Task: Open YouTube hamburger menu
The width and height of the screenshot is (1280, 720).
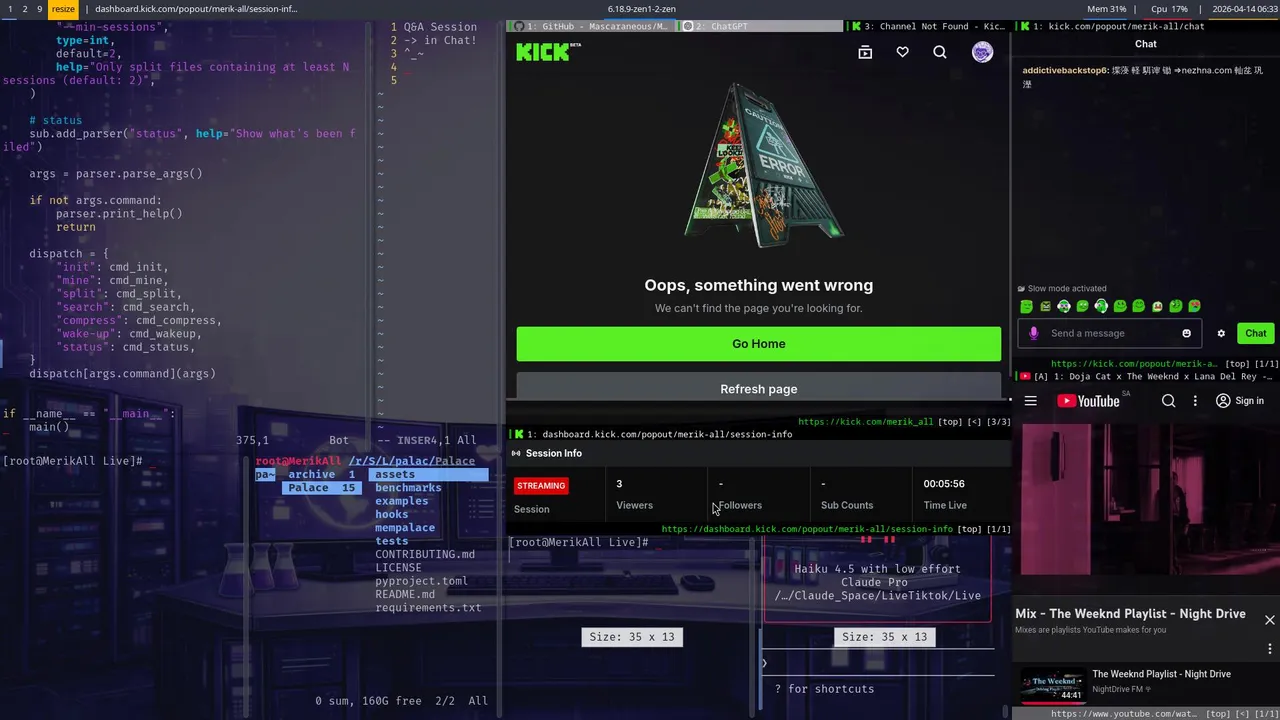Action: [x=1031, y=401]
